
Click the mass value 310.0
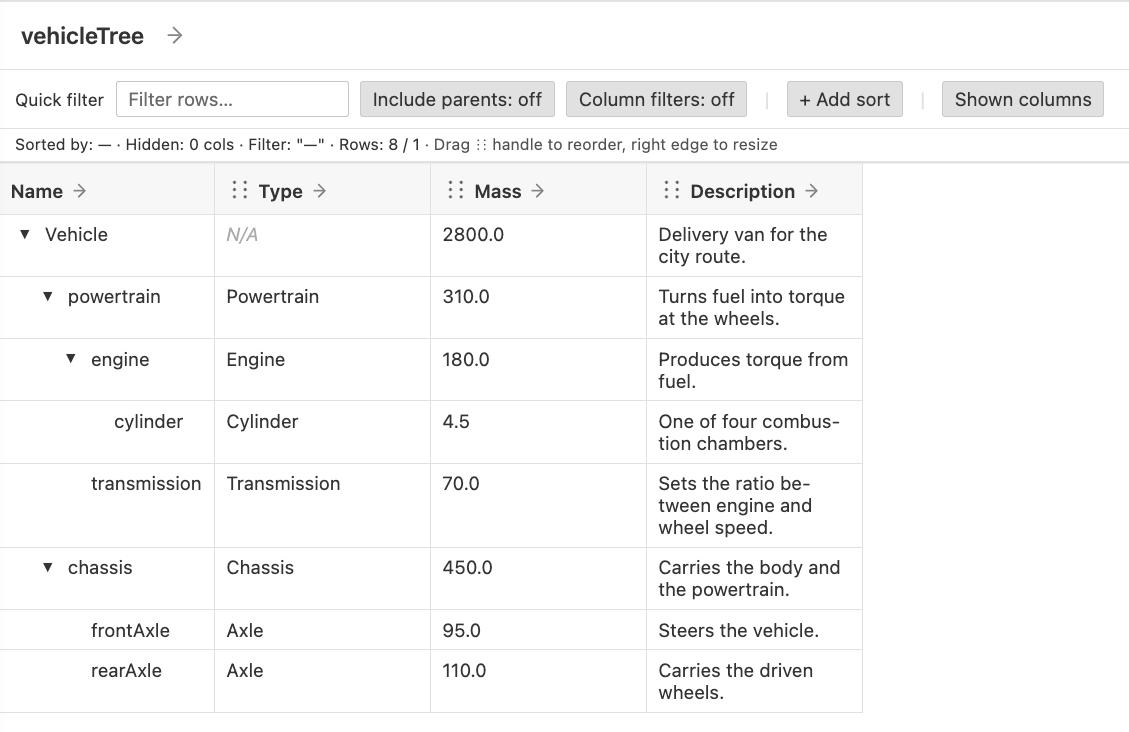point(466,297)
